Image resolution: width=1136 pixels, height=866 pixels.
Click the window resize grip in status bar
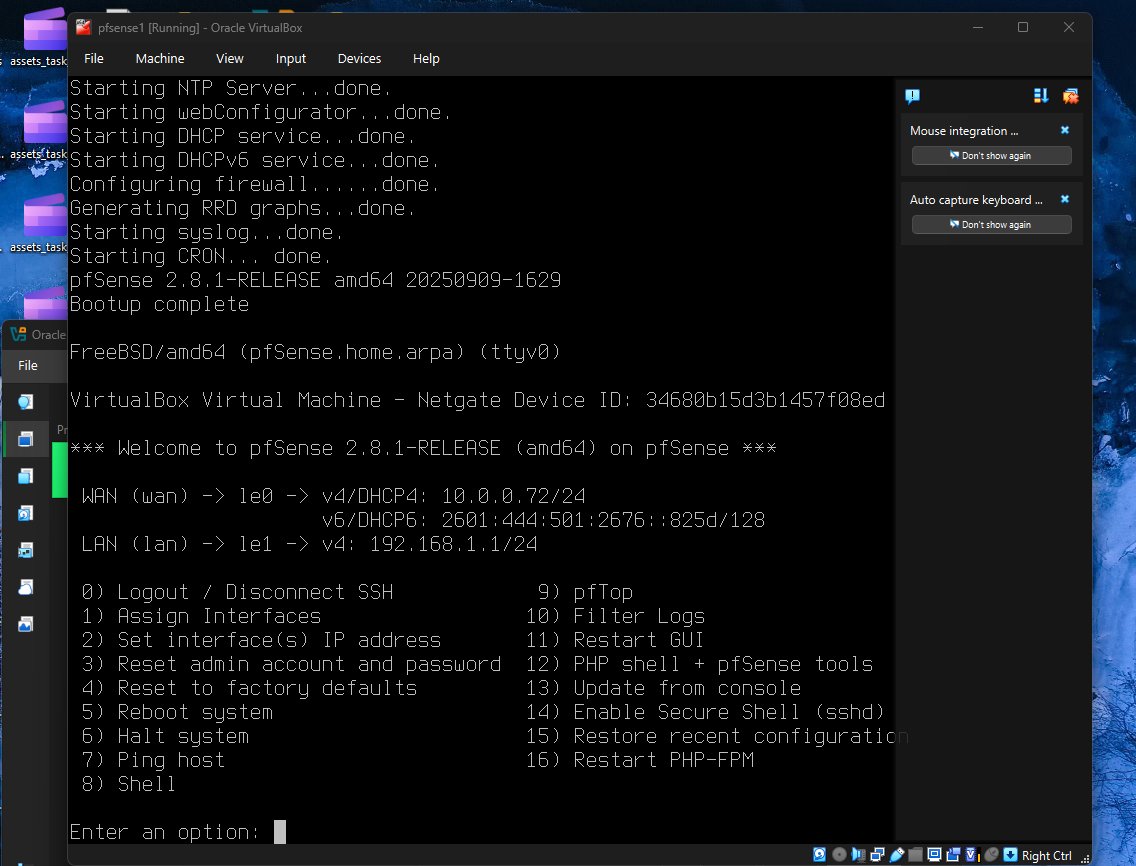click(x=1085, y=858)
